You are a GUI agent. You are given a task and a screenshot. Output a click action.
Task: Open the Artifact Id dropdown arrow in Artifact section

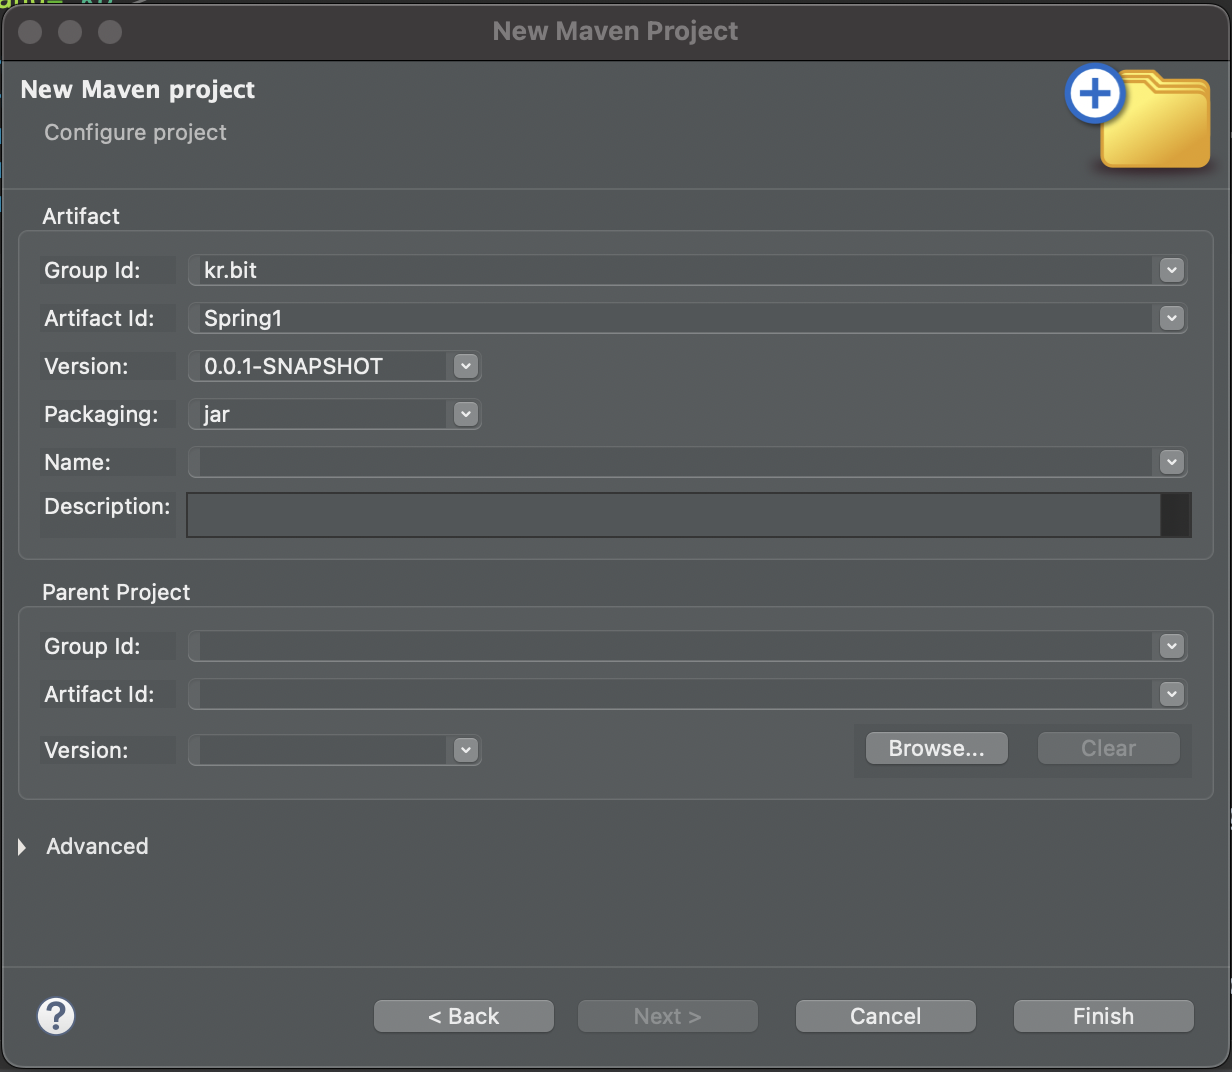[x=1172, y=318]
